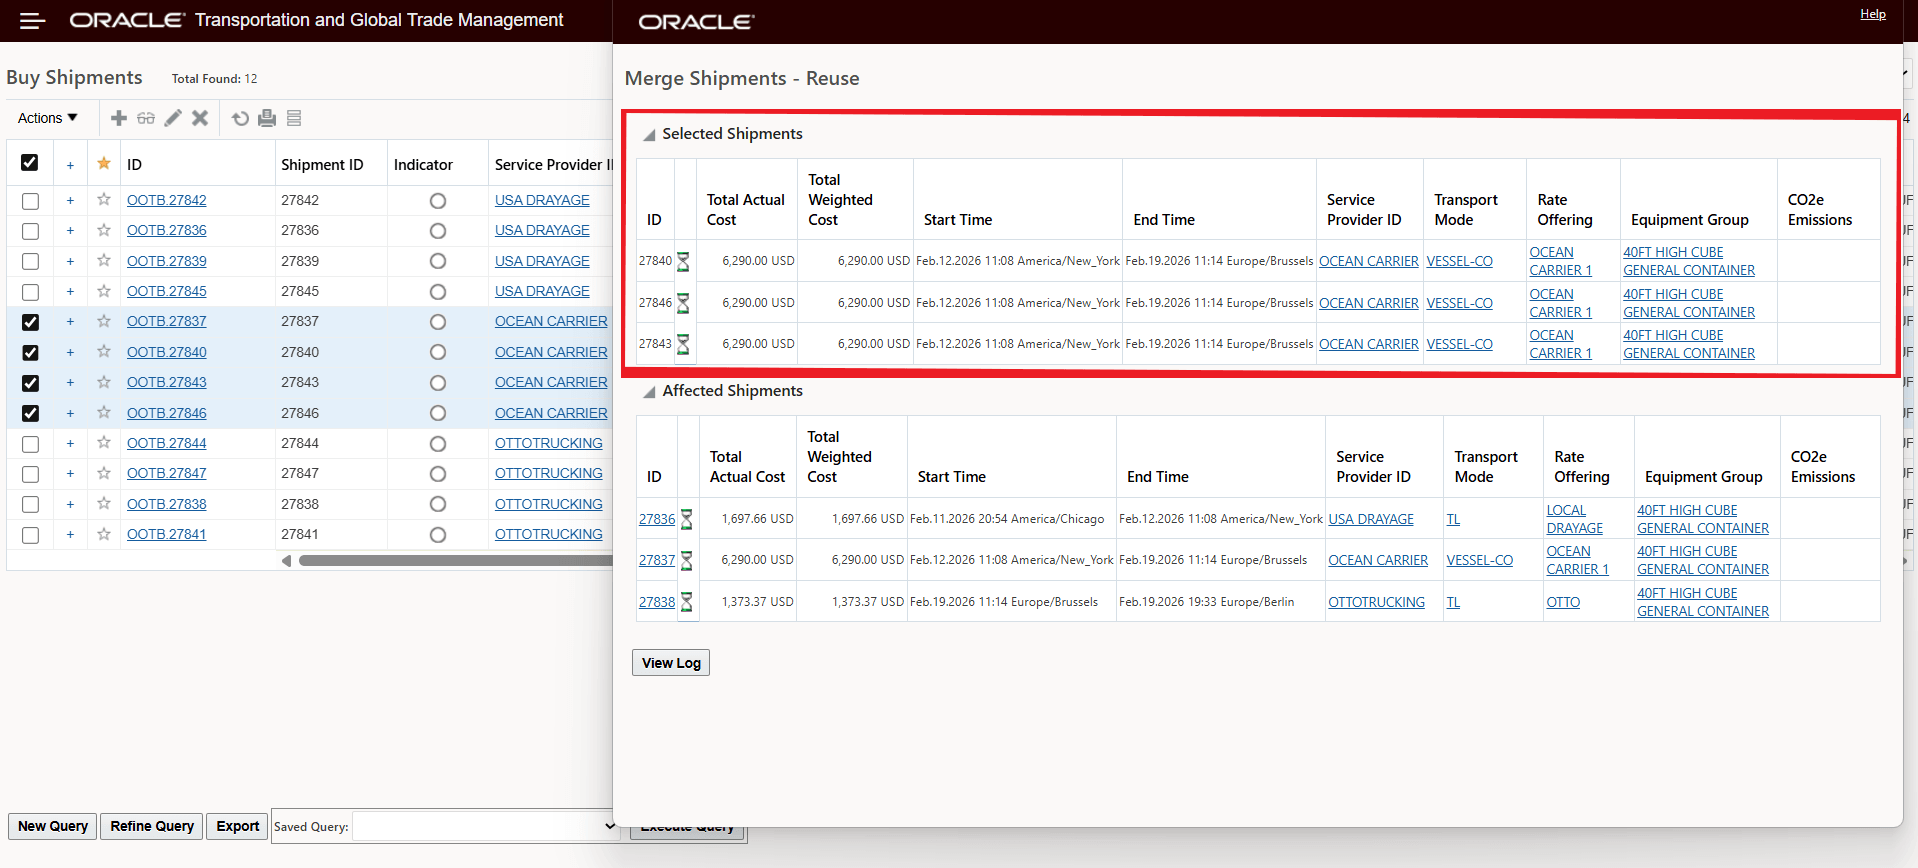Click indicator circle for shipment 27845
The width and height of the screenshot is (1918, 868).
(x=437, y=292)
